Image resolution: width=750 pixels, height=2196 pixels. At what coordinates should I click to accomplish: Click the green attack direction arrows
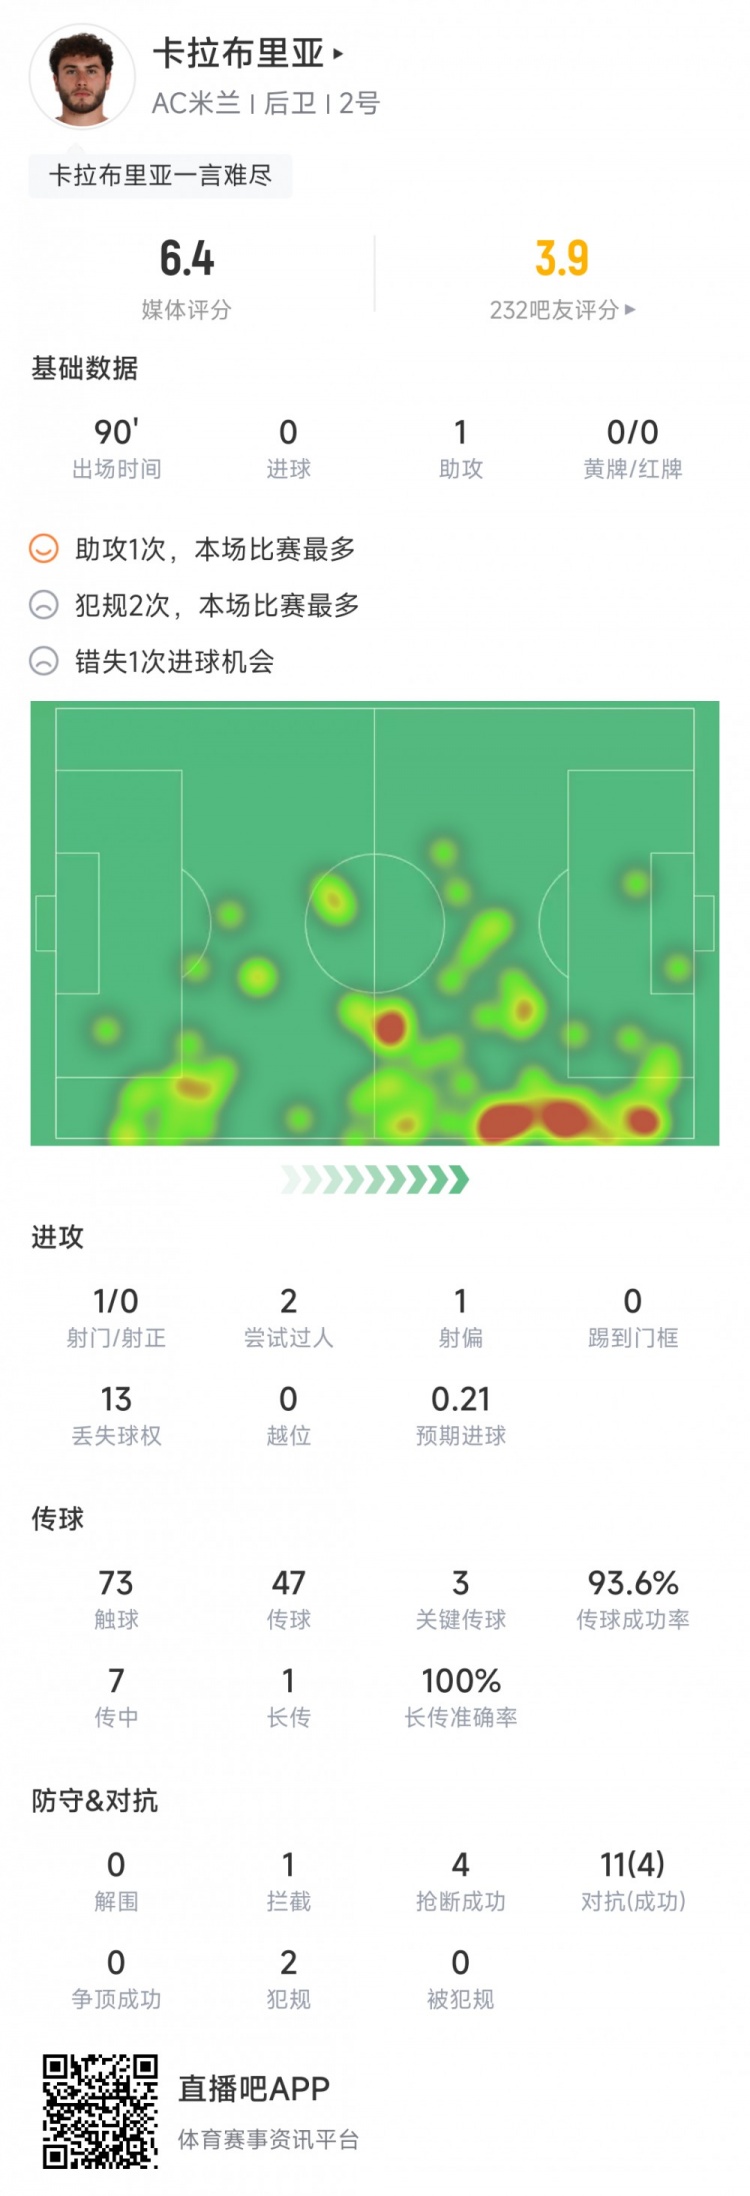click(x=375, y=1180)
